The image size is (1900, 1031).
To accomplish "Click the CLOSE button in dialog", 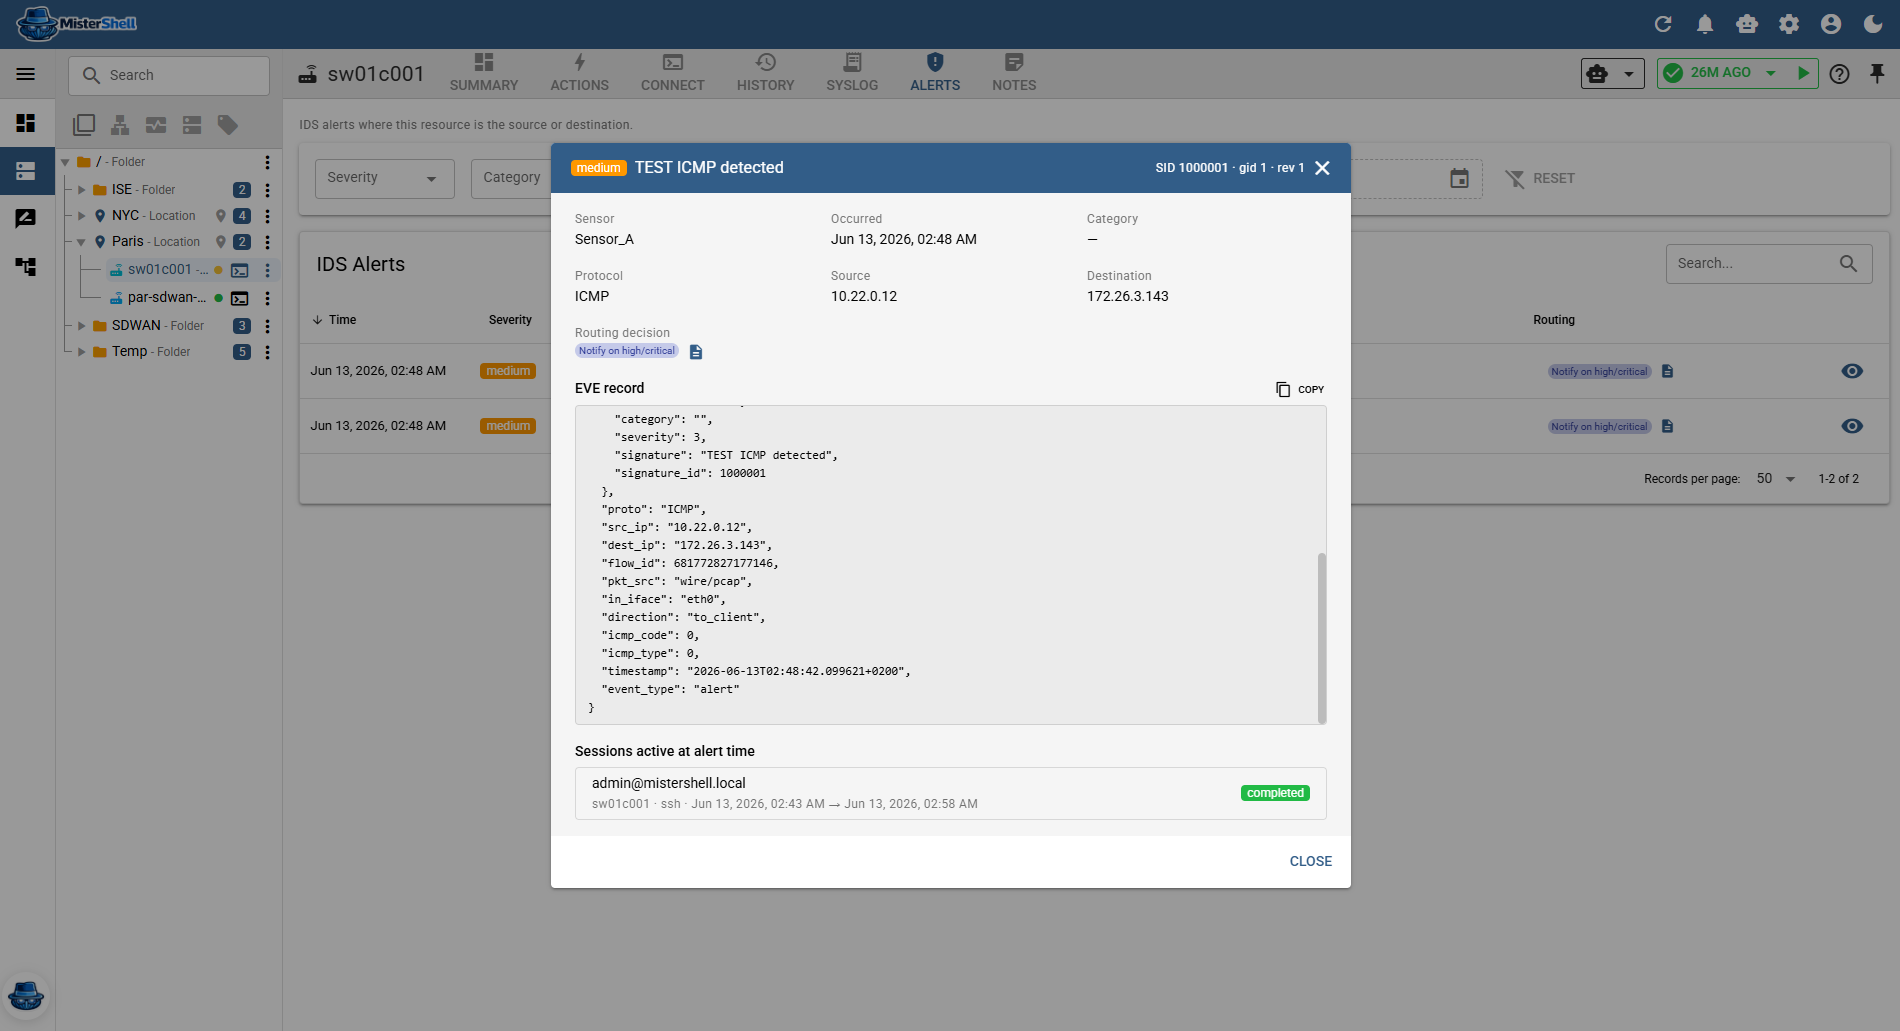I will pyautogui.click(x=1310, y=861).
